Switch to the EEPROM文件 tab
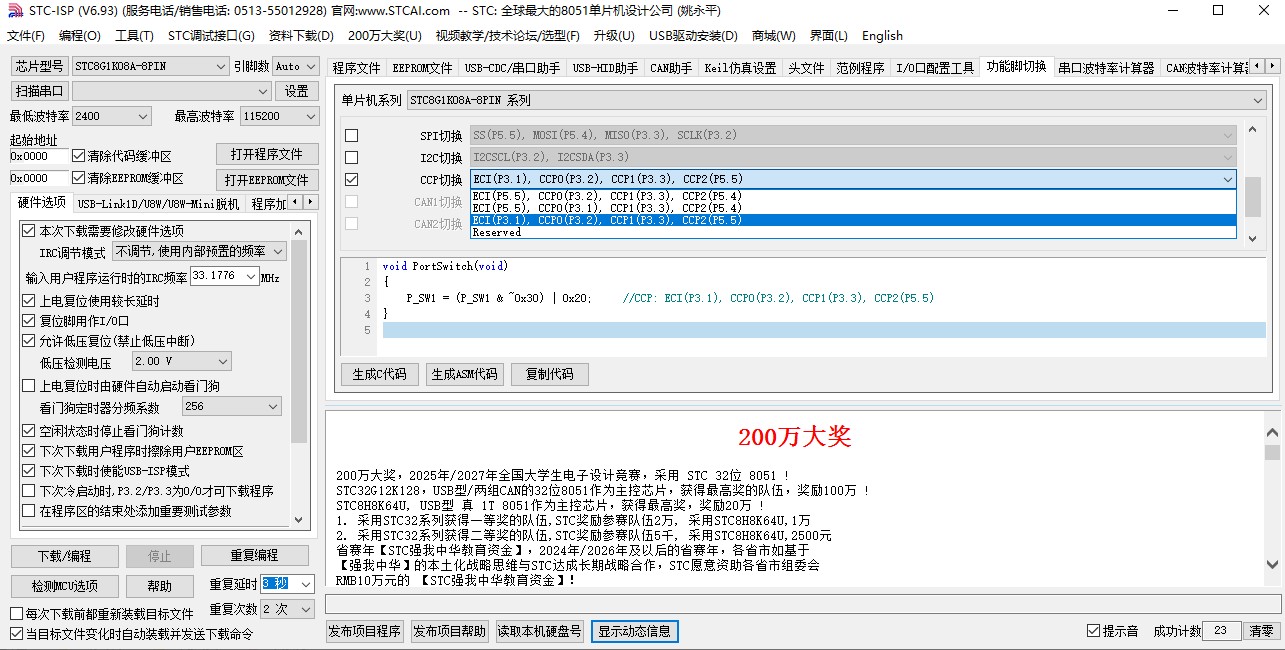Image resolution: width=1285 pixels, height=650 pixels. click(x=422, y=68)
